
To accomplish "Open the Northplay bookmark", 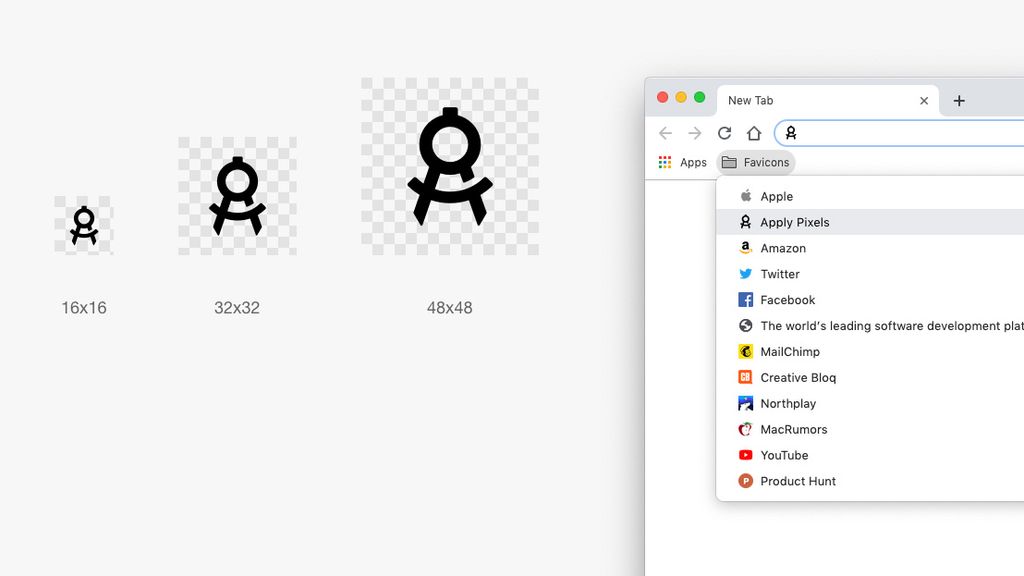I will (788, 403).
